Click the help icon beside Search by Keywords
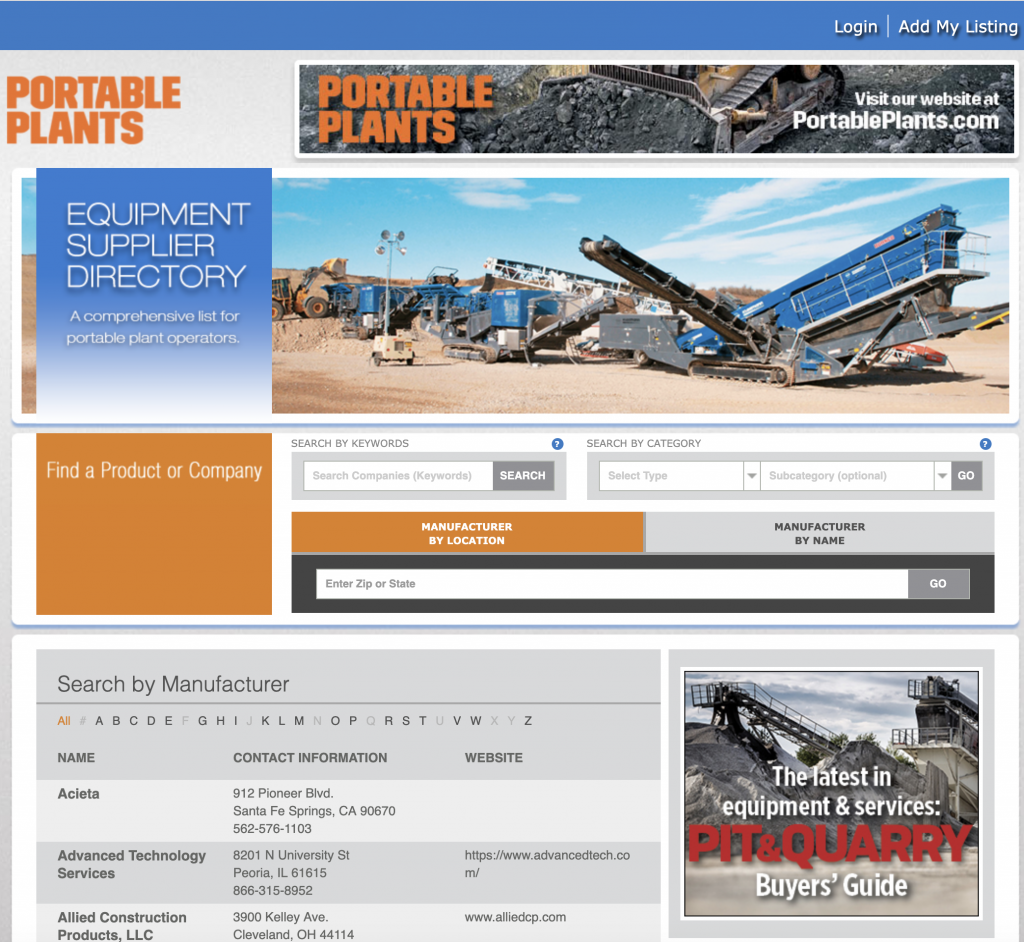The width and height of the screenshot is (1024, 942). coord(557,444)
